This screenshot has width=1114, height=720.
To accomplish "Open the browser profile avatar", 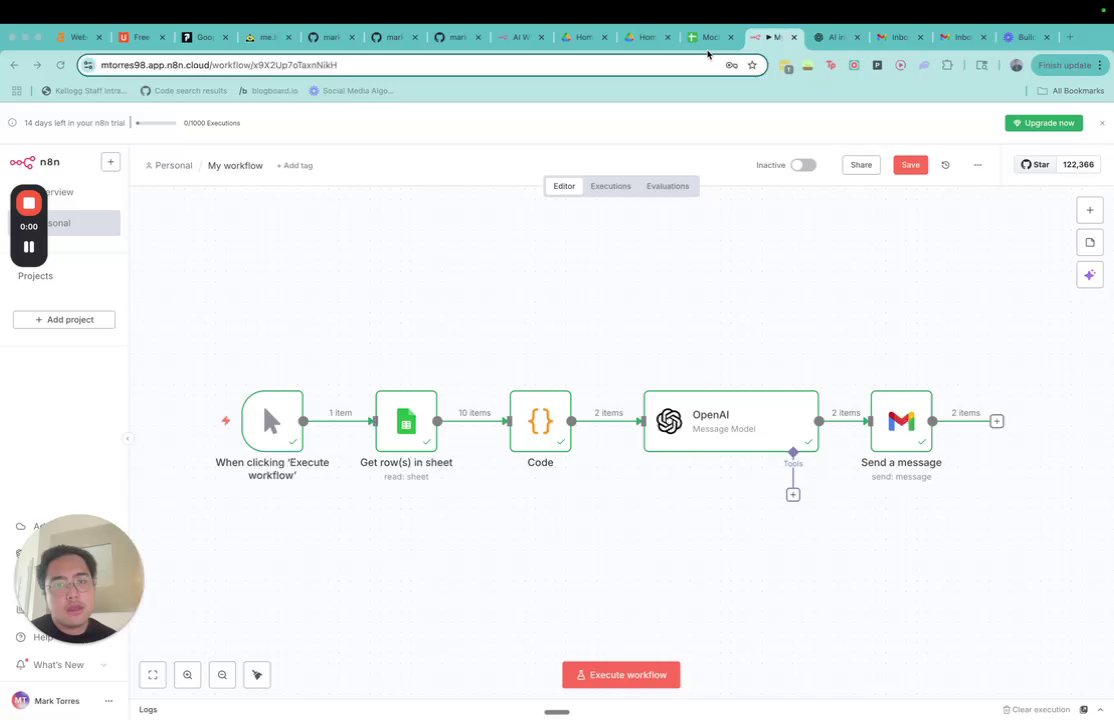I will pos(1017,65).
